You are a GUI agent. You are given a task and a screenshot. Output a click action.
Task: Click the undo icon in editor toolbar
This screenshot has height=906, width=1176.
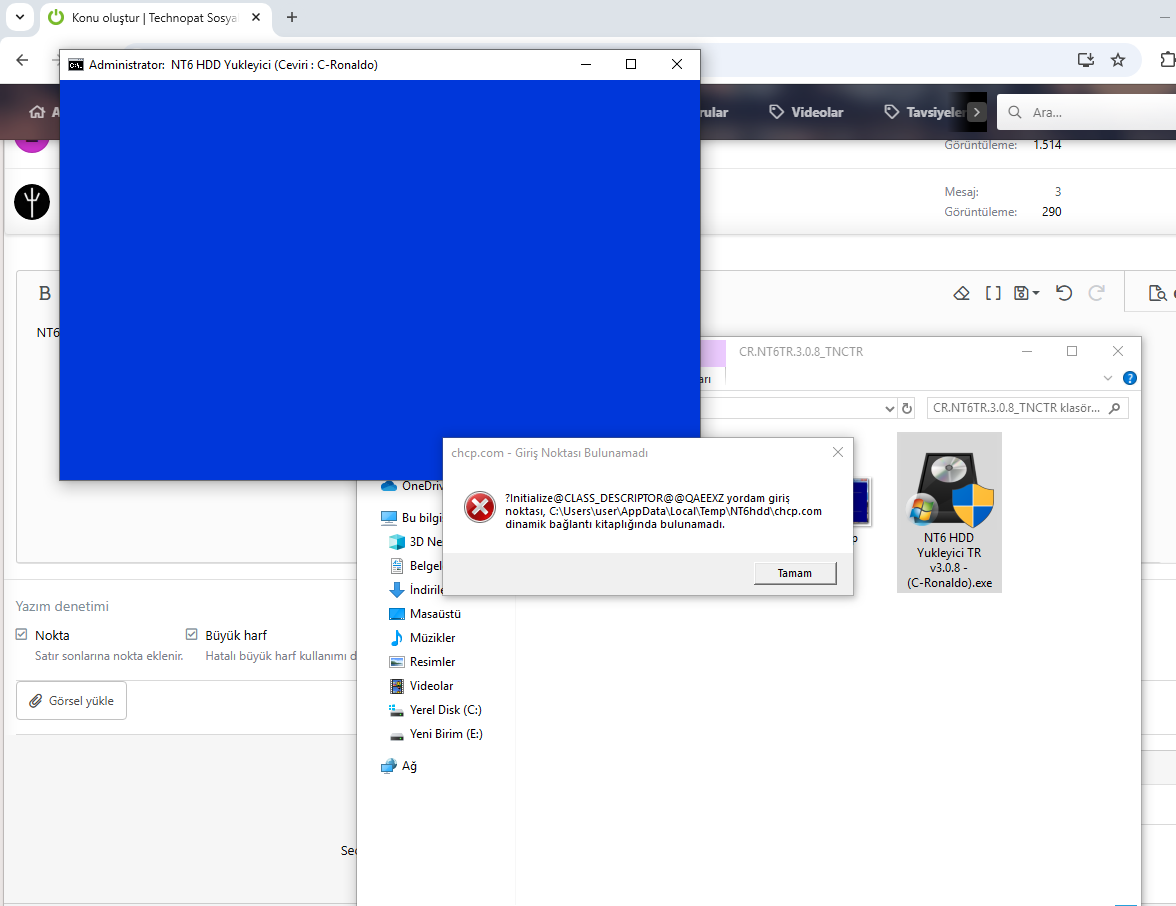(x=1064, y=293)
